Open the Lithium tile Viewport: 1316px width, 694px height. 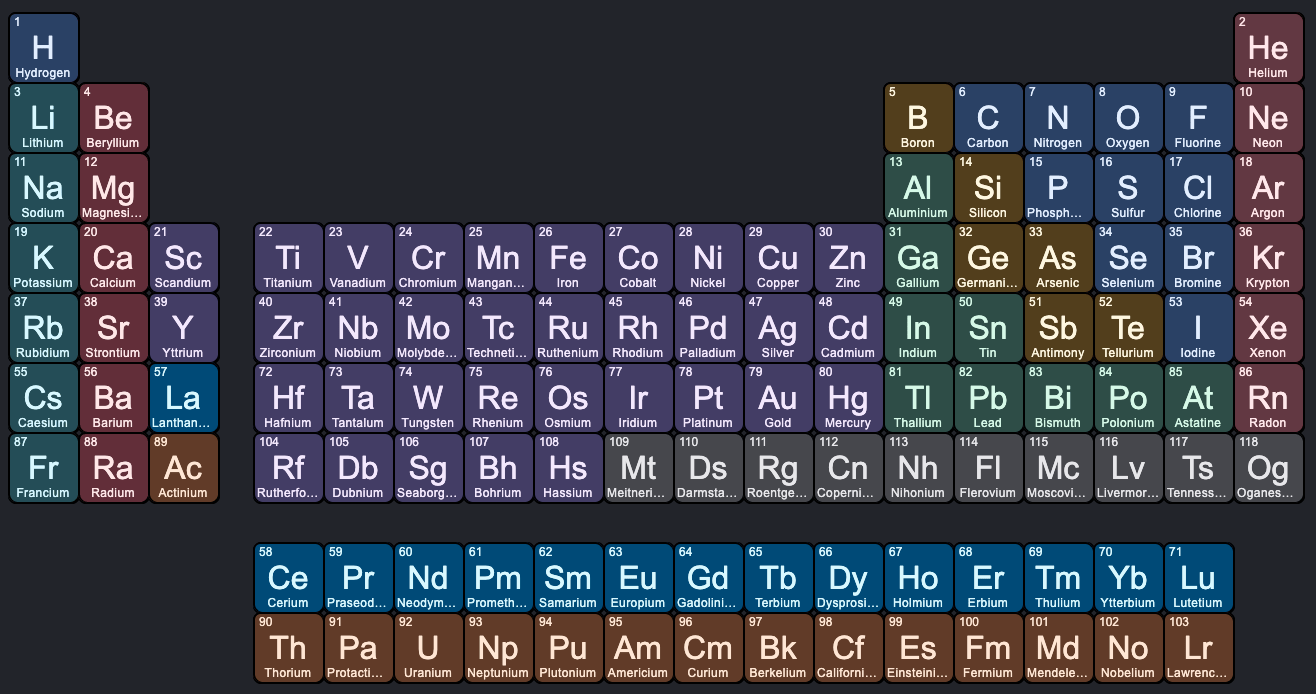pyautogui.click(x=43, y=118)
